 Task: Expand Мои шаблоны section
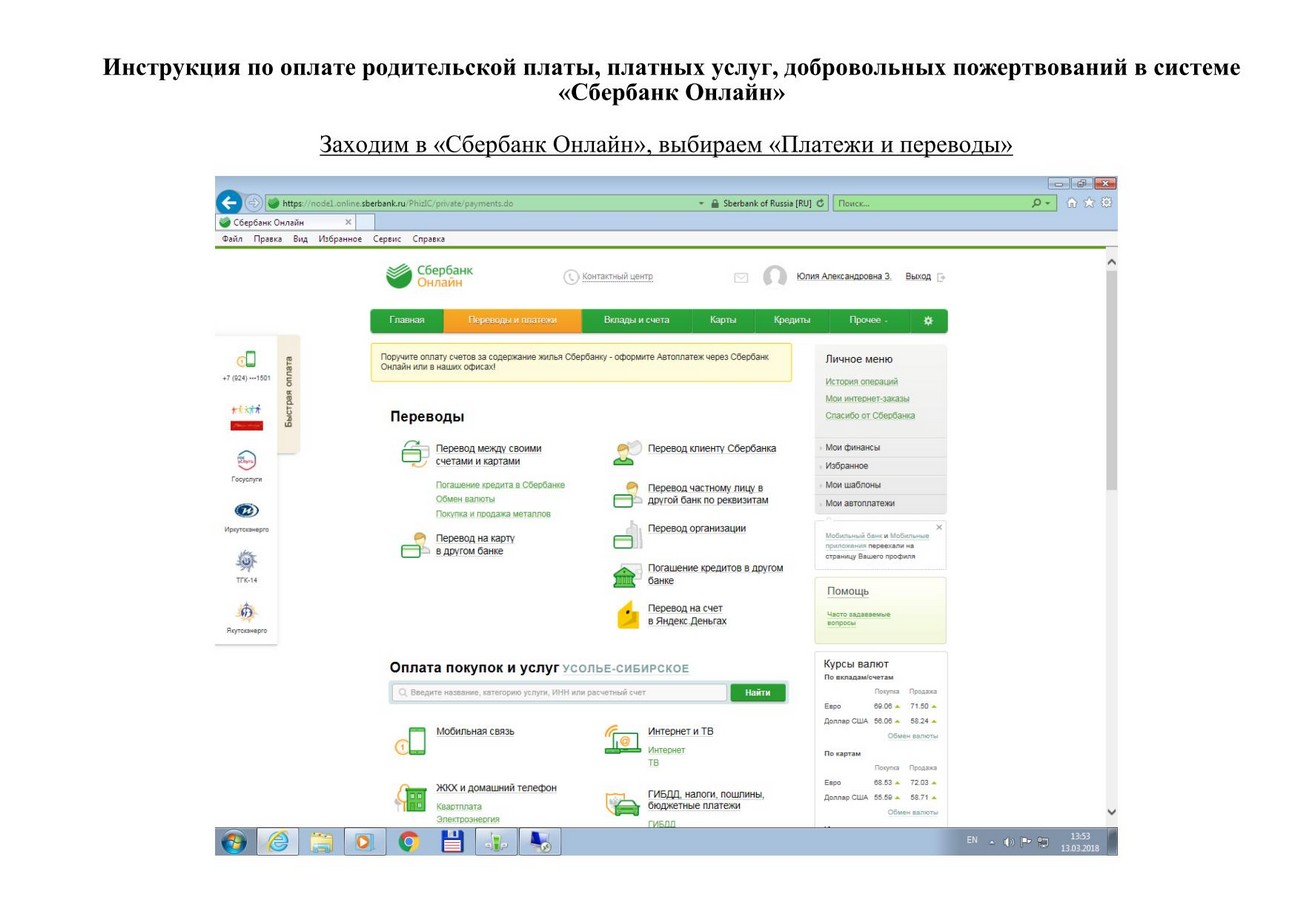tap(881, 484)
